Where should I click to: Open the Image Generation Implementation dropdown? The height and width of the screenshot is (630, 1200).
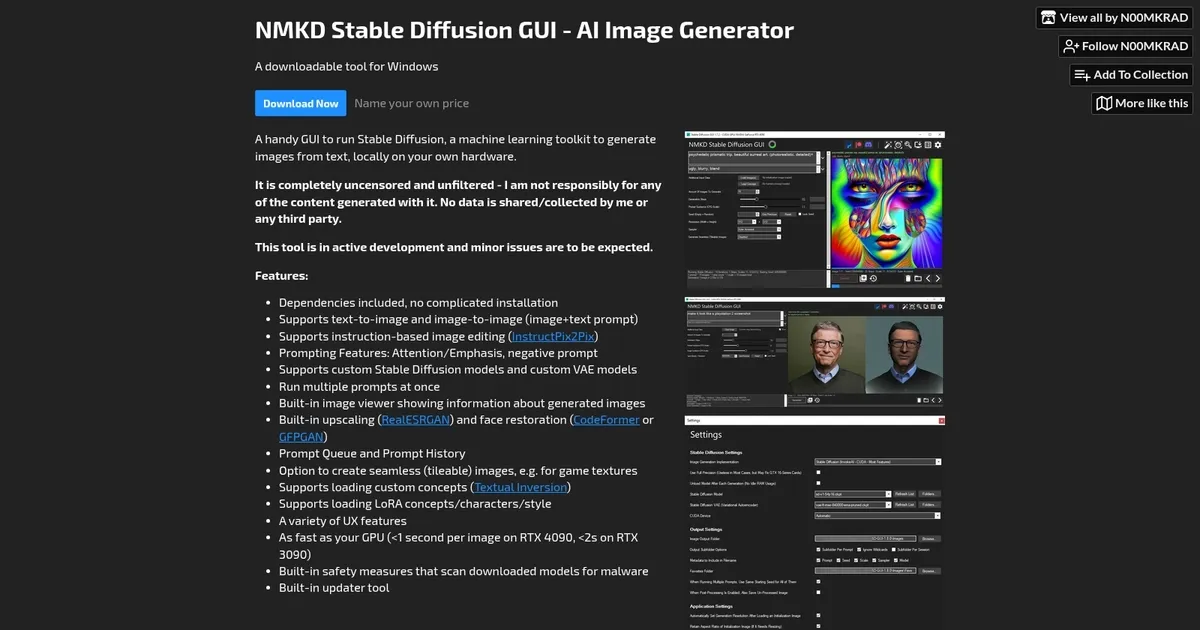938,462
